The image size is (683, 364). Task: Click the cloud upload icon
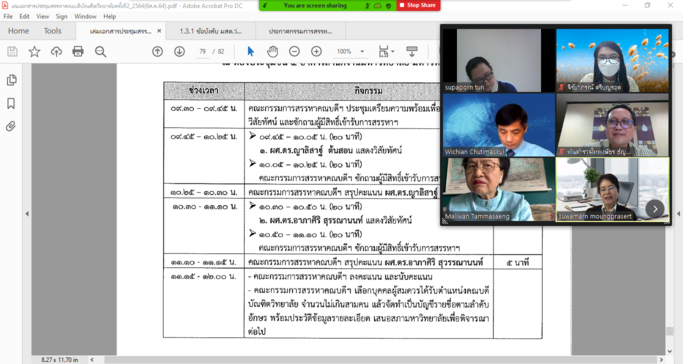(56, 52)
